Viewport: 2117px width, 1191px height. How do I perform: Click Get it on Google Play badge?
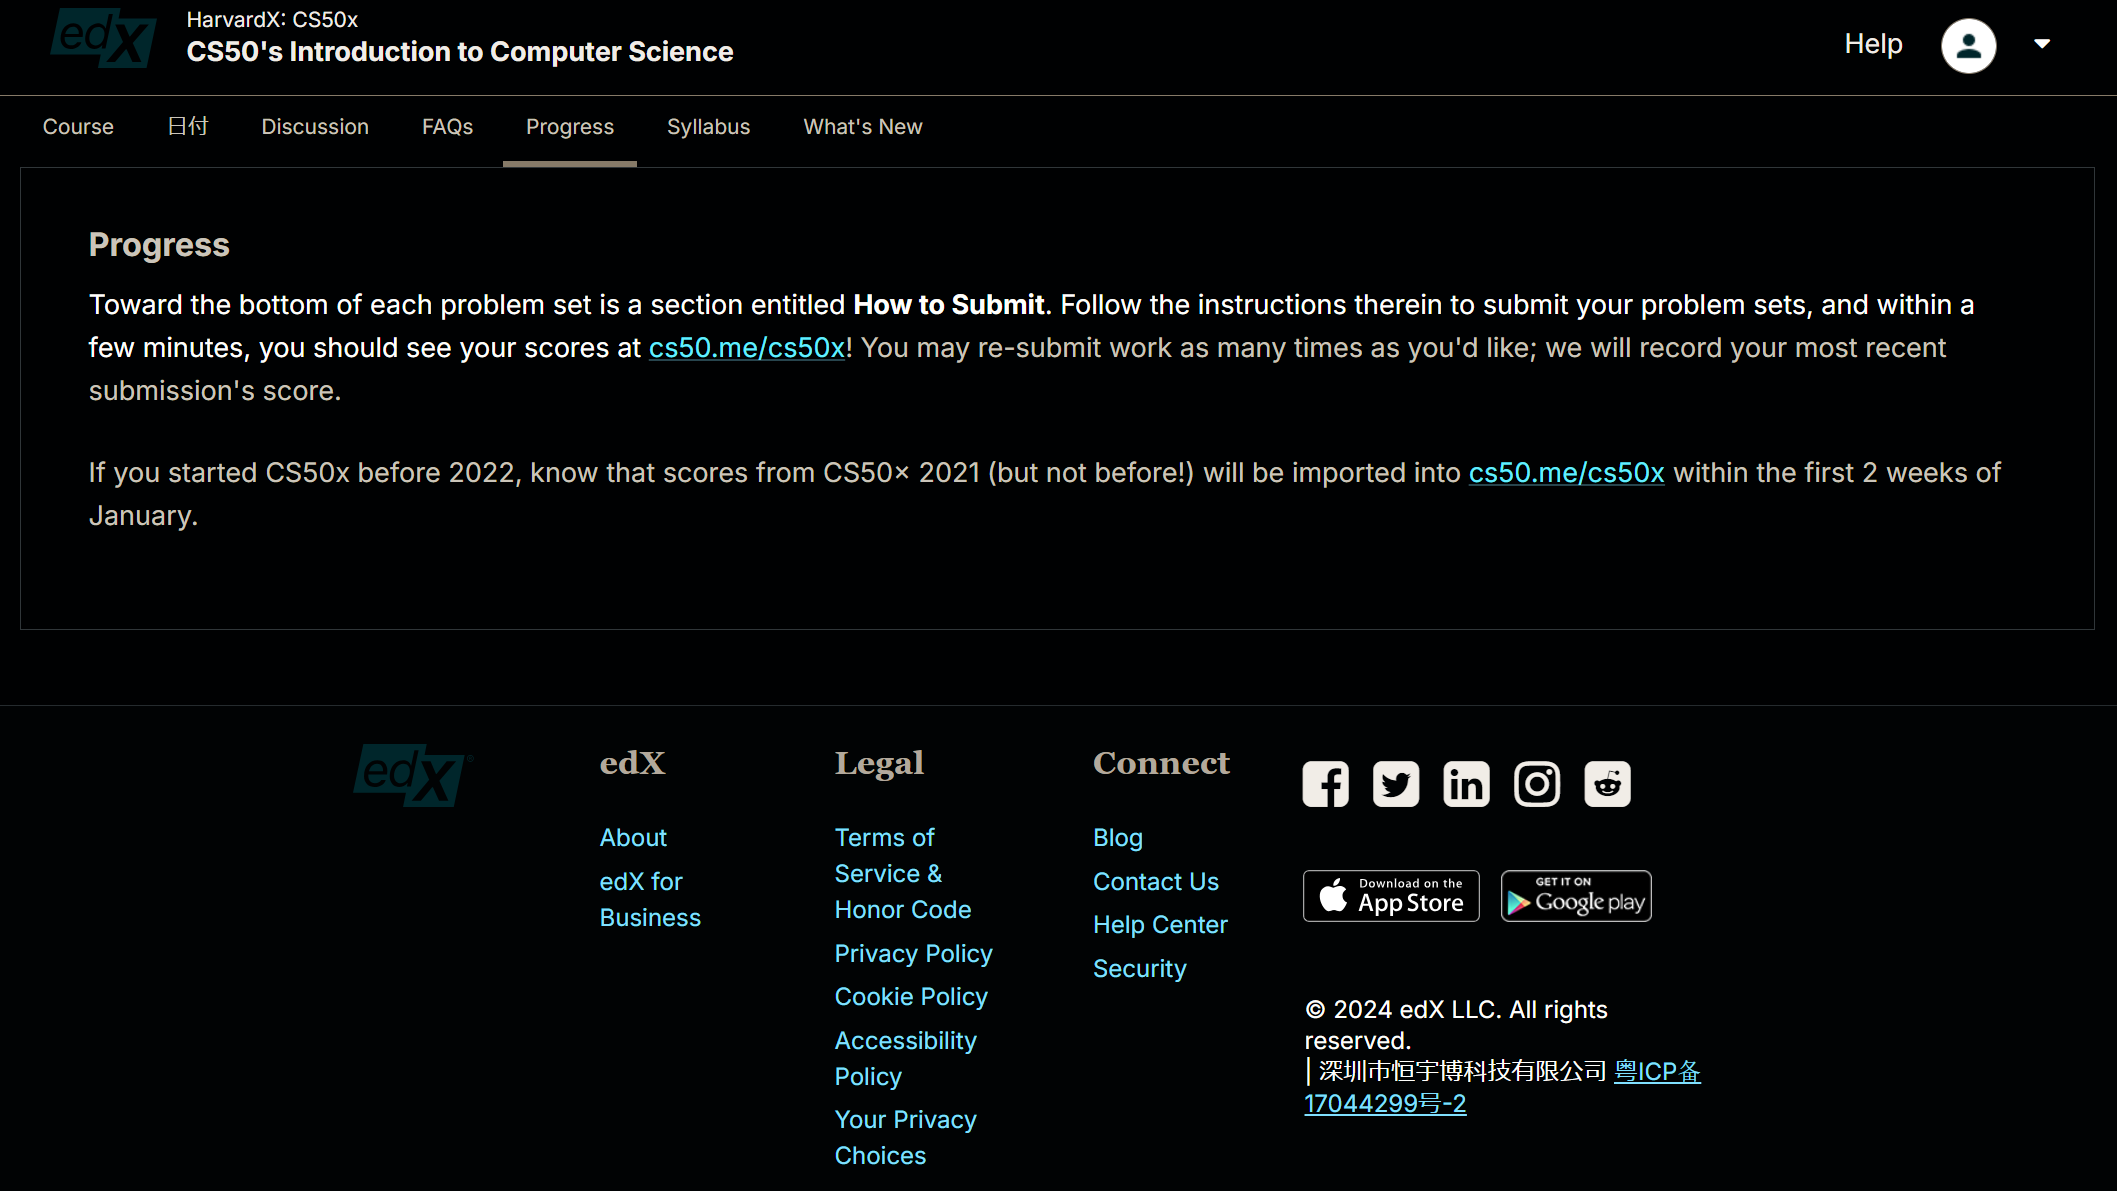tap(1576, 896)
